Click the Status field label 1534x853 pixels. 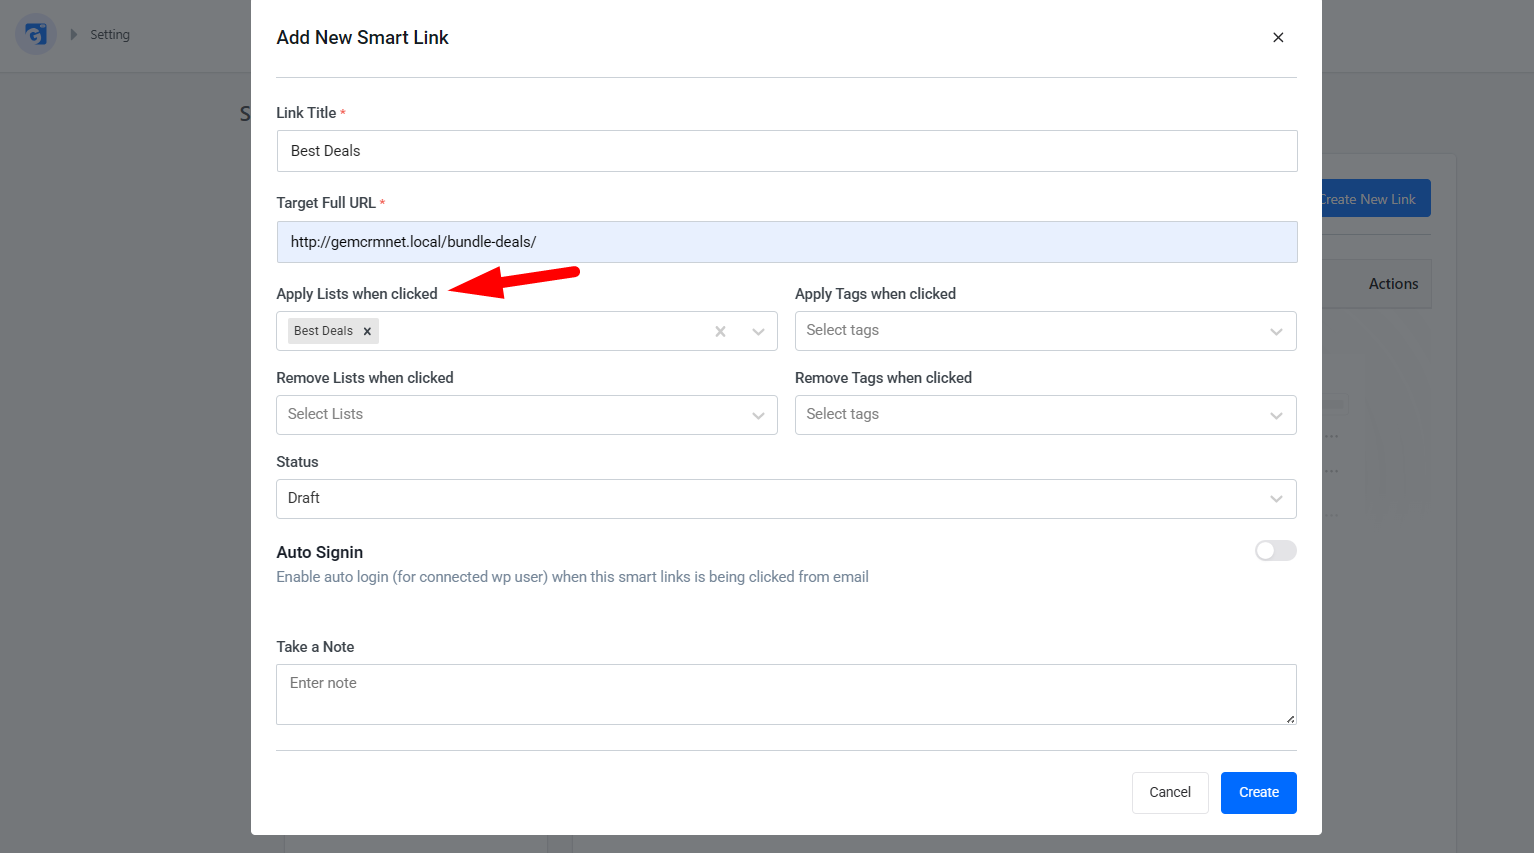click(x=297, y=462)
